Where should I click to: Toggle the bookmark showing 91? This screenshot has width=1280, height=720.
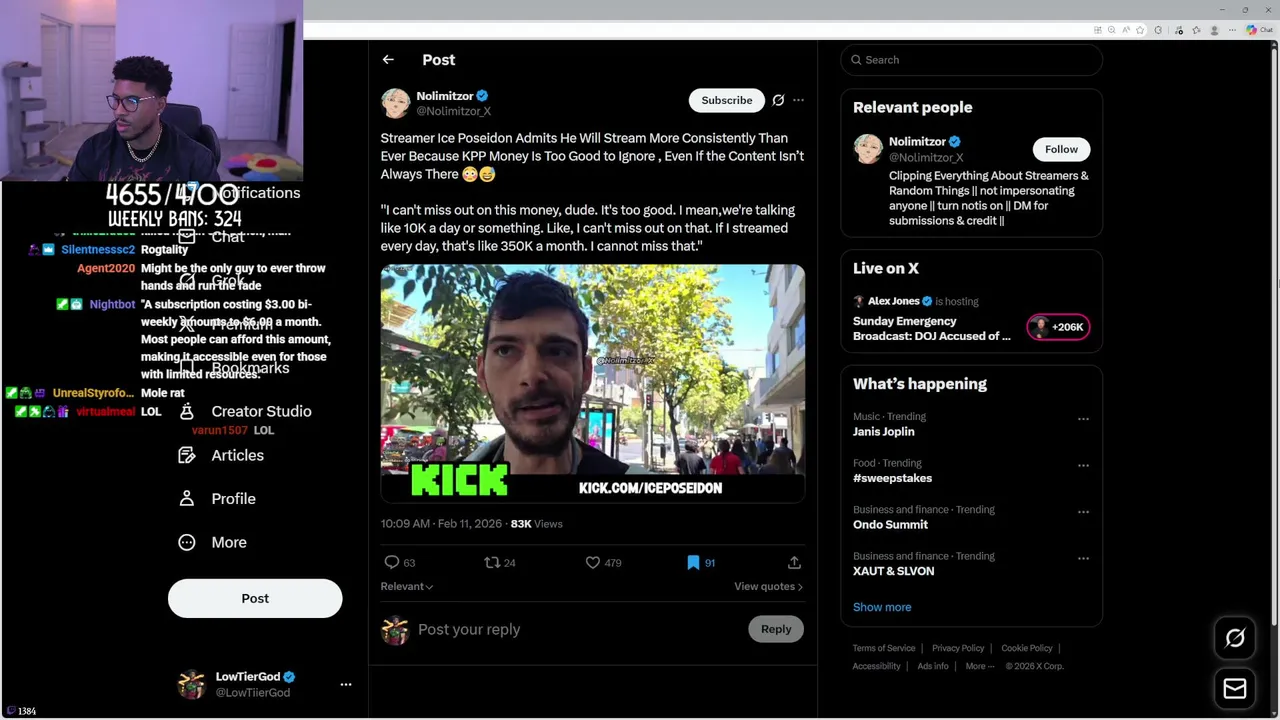coord(700,563)
